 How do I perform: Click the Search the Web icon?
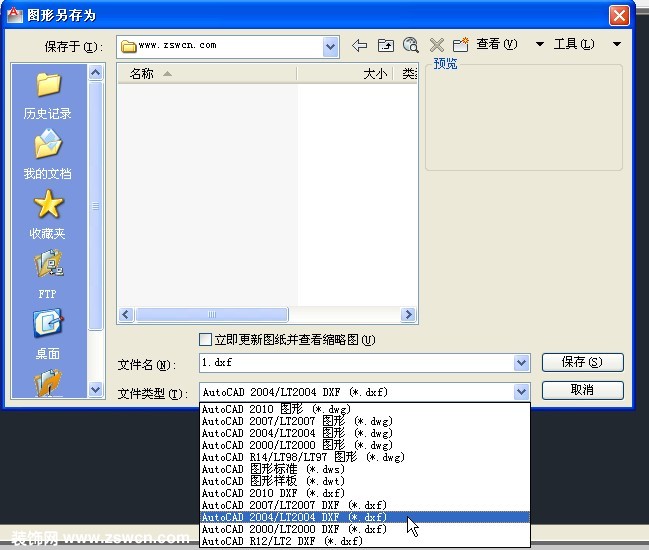tap(411, 45)
